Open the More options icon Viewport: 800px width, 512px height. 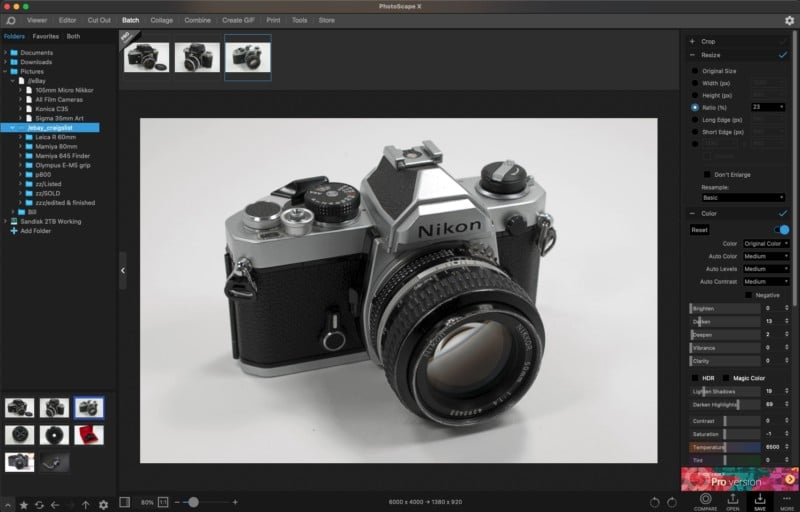(x=787, y=499)
